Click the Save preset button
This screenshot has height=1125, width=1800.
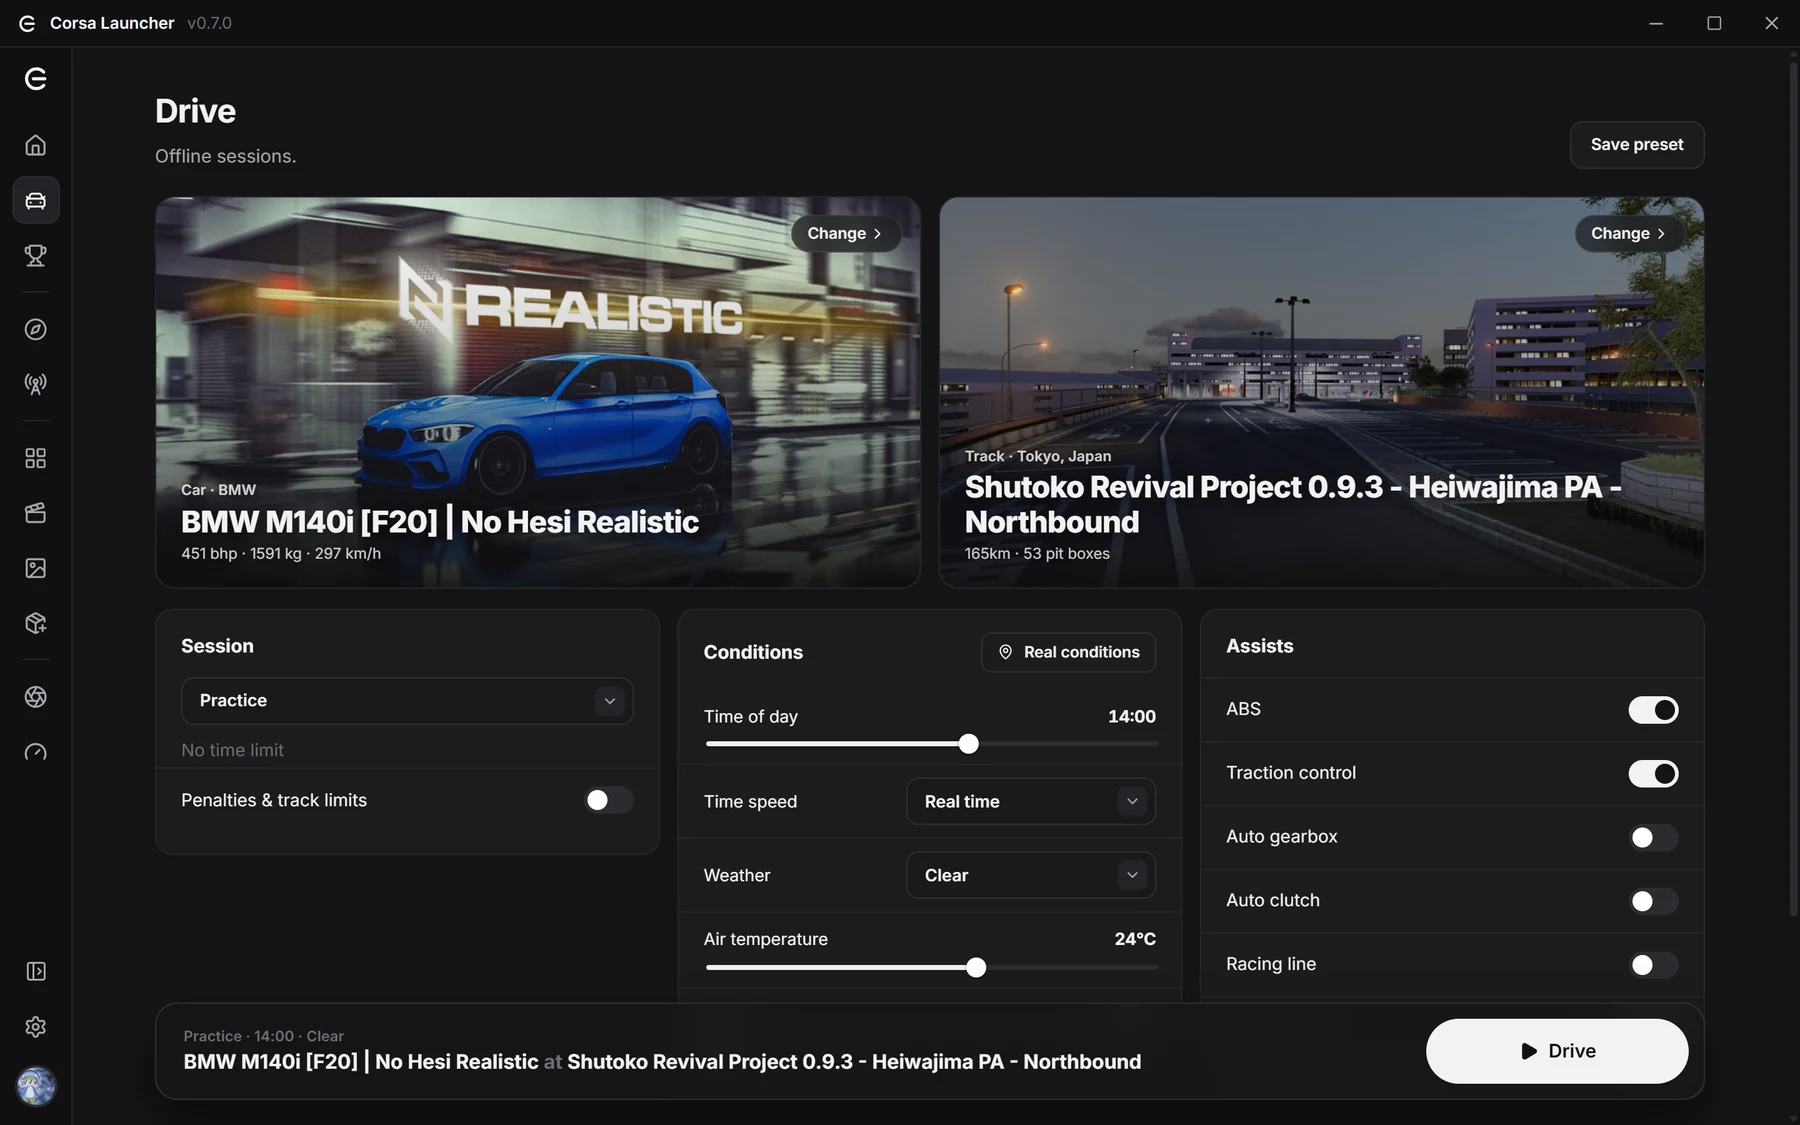click(x=1637, y=145)
